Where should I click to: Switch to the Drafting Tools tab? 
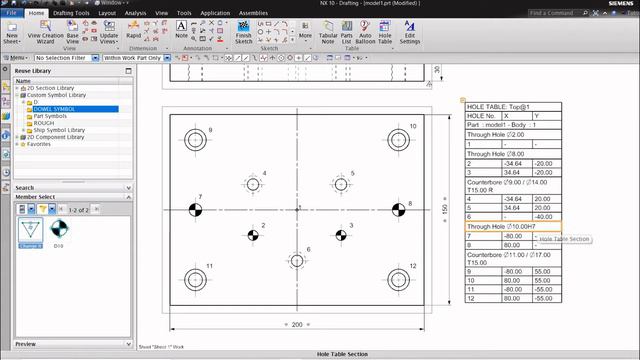tap(71, 13)
